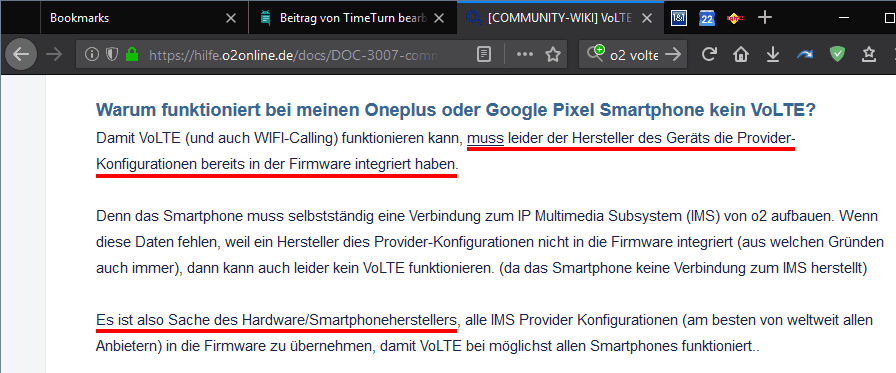Click heading Warum funktioniert bei meinen Oneplus
896x373 pixels.
pos(455,111)
